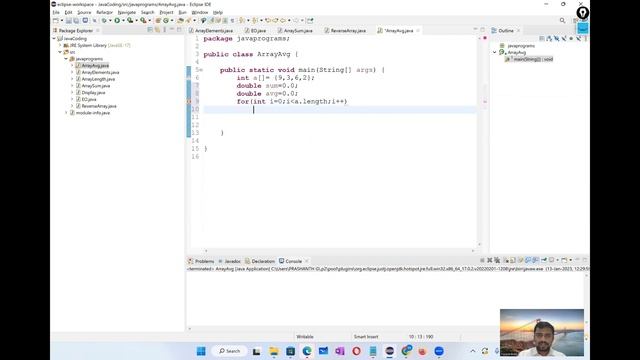Click the Coverage toolbar icon
This screenshot has width=640, height=360.
130,20
